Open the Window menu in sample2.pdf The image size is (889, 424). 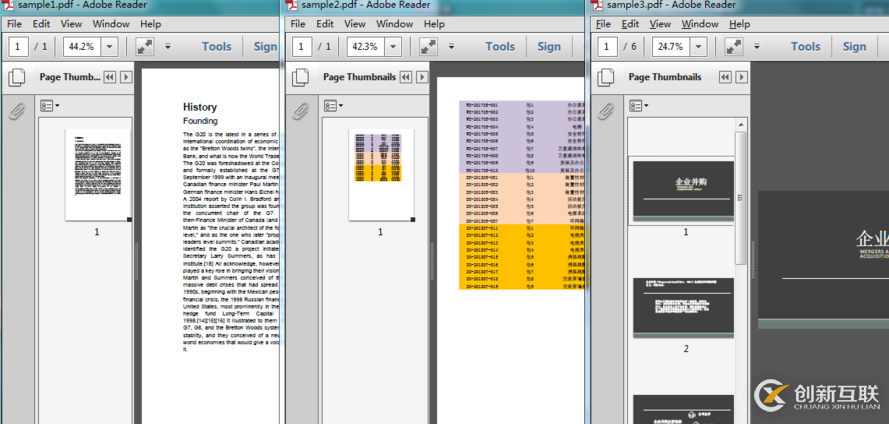pos(394,24)
